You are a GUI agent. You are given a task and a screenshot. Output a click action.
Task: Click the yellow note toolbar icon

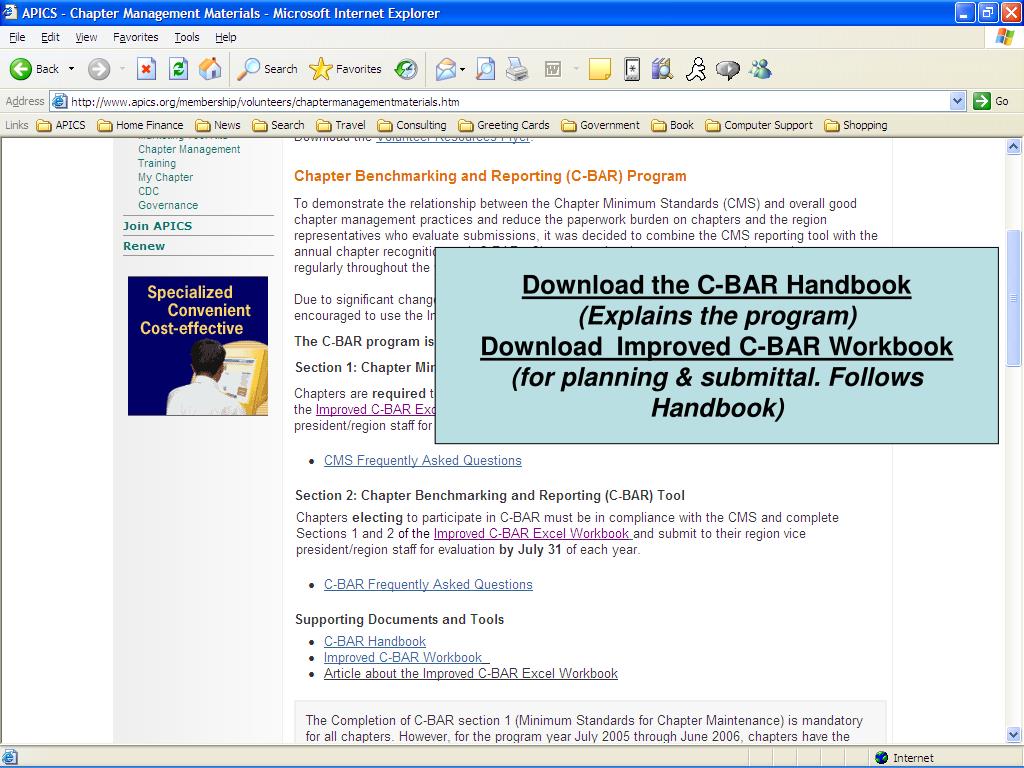(600, 69)
